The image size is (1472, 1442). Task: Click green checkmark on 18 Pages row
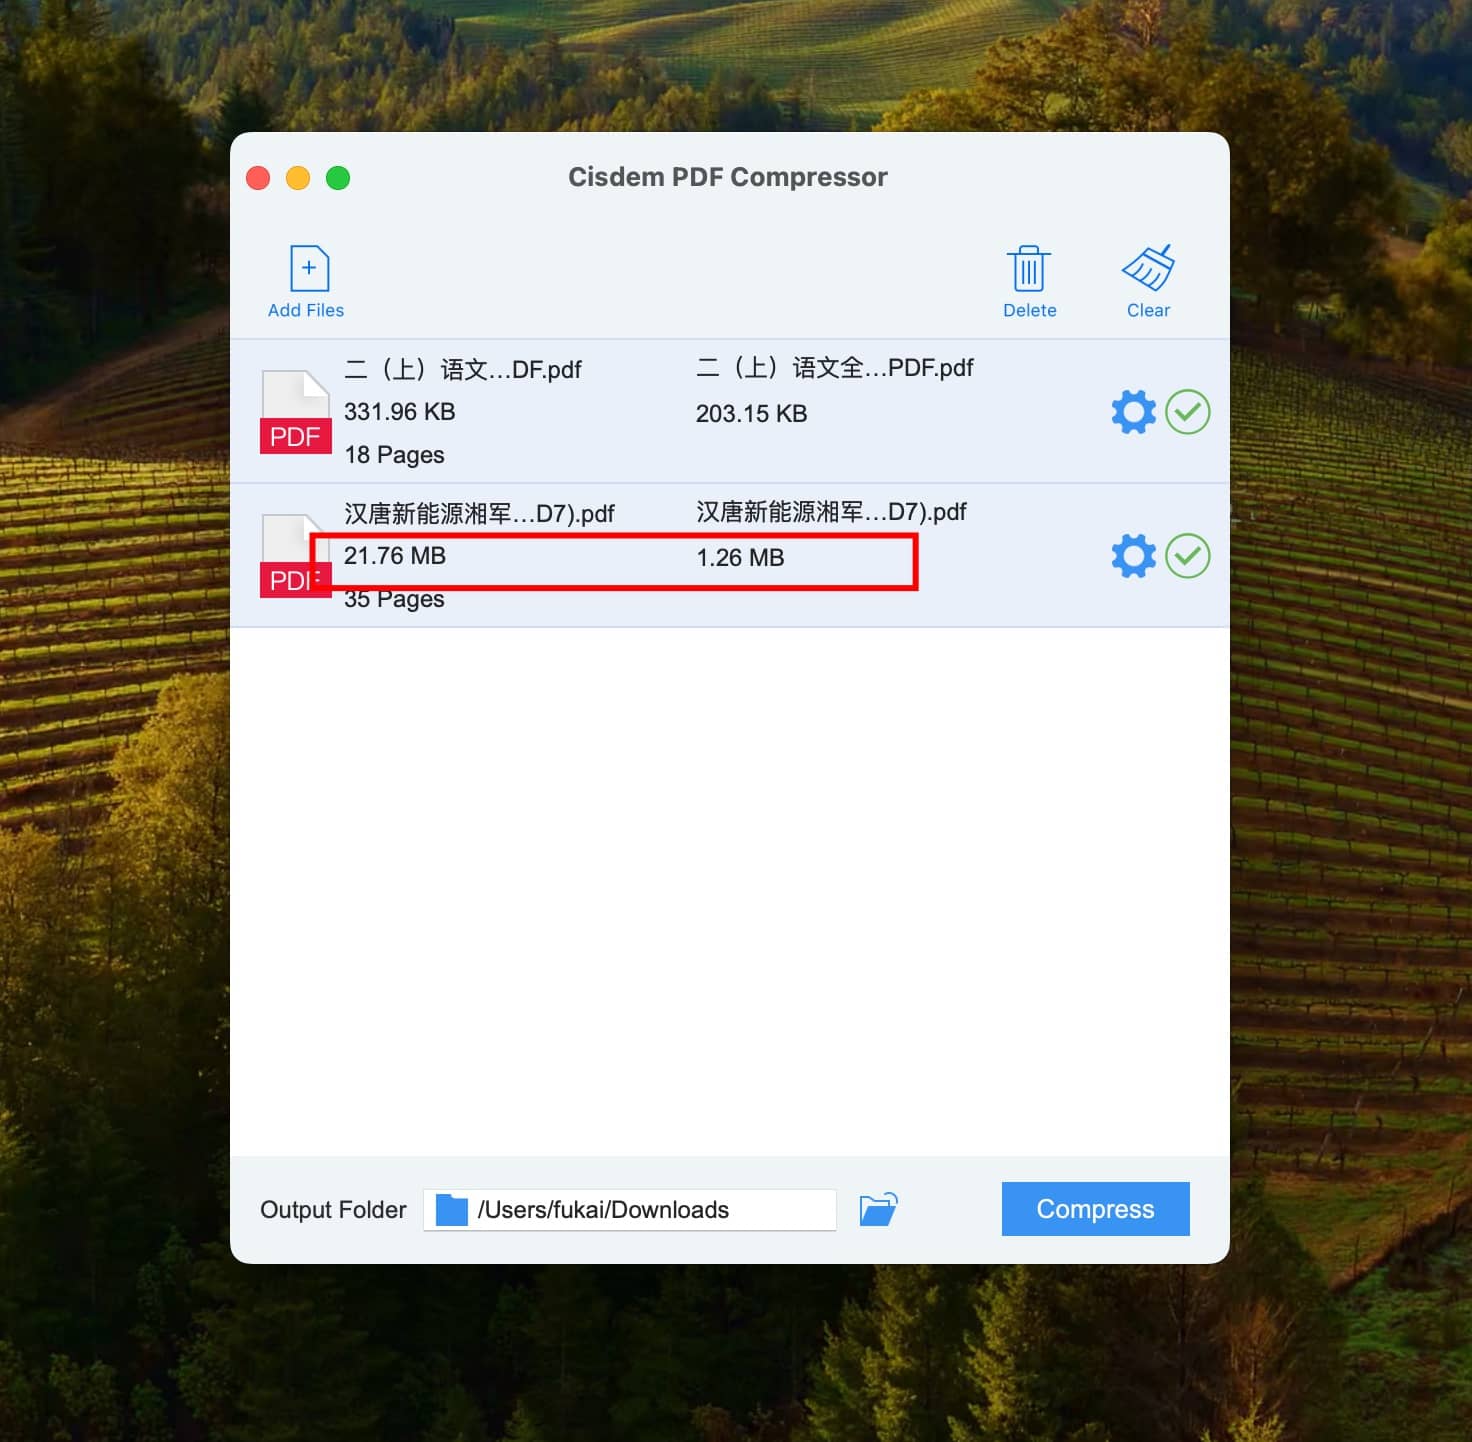[1188, 412]
